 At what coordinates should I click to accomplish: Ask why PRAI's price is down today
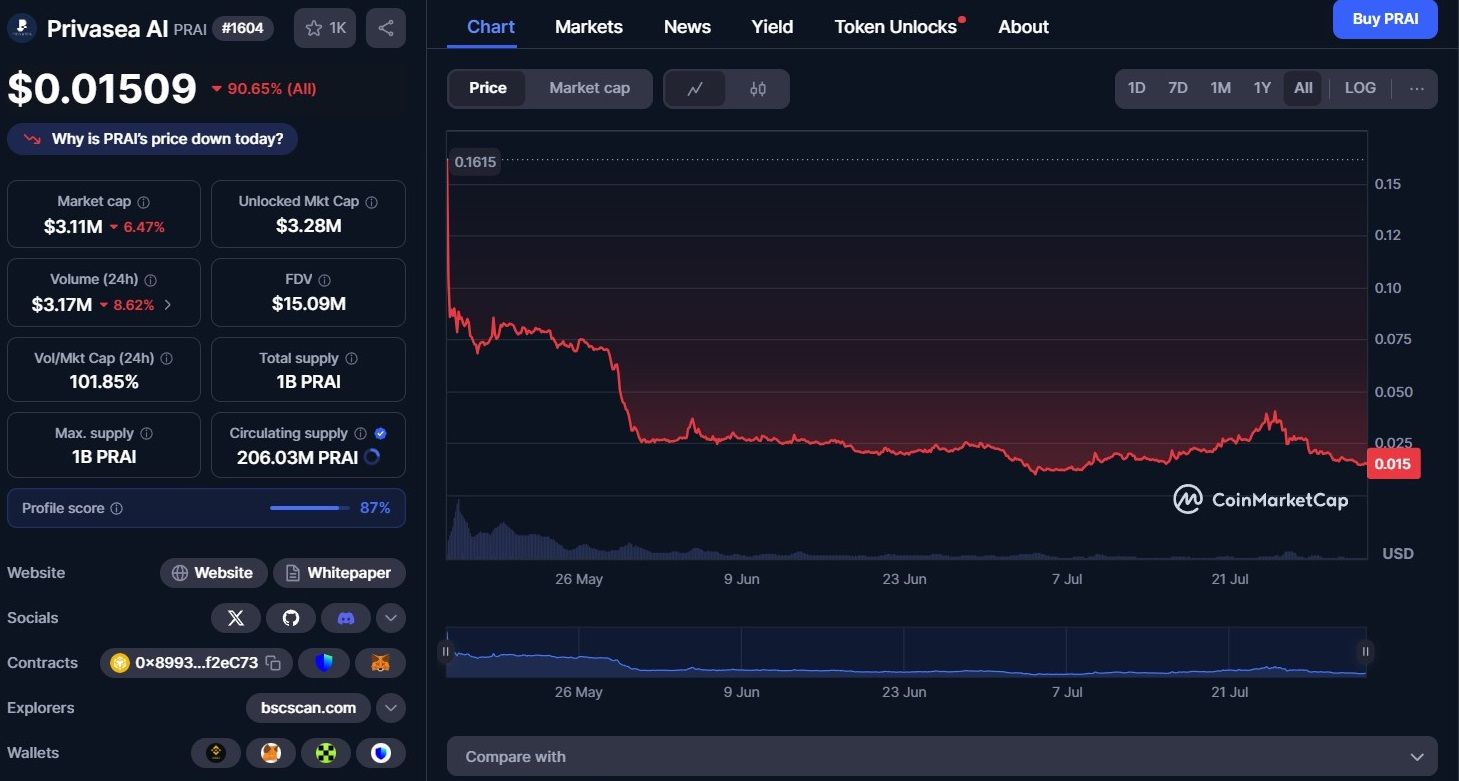pyautogui.click(x=152, y=139)
